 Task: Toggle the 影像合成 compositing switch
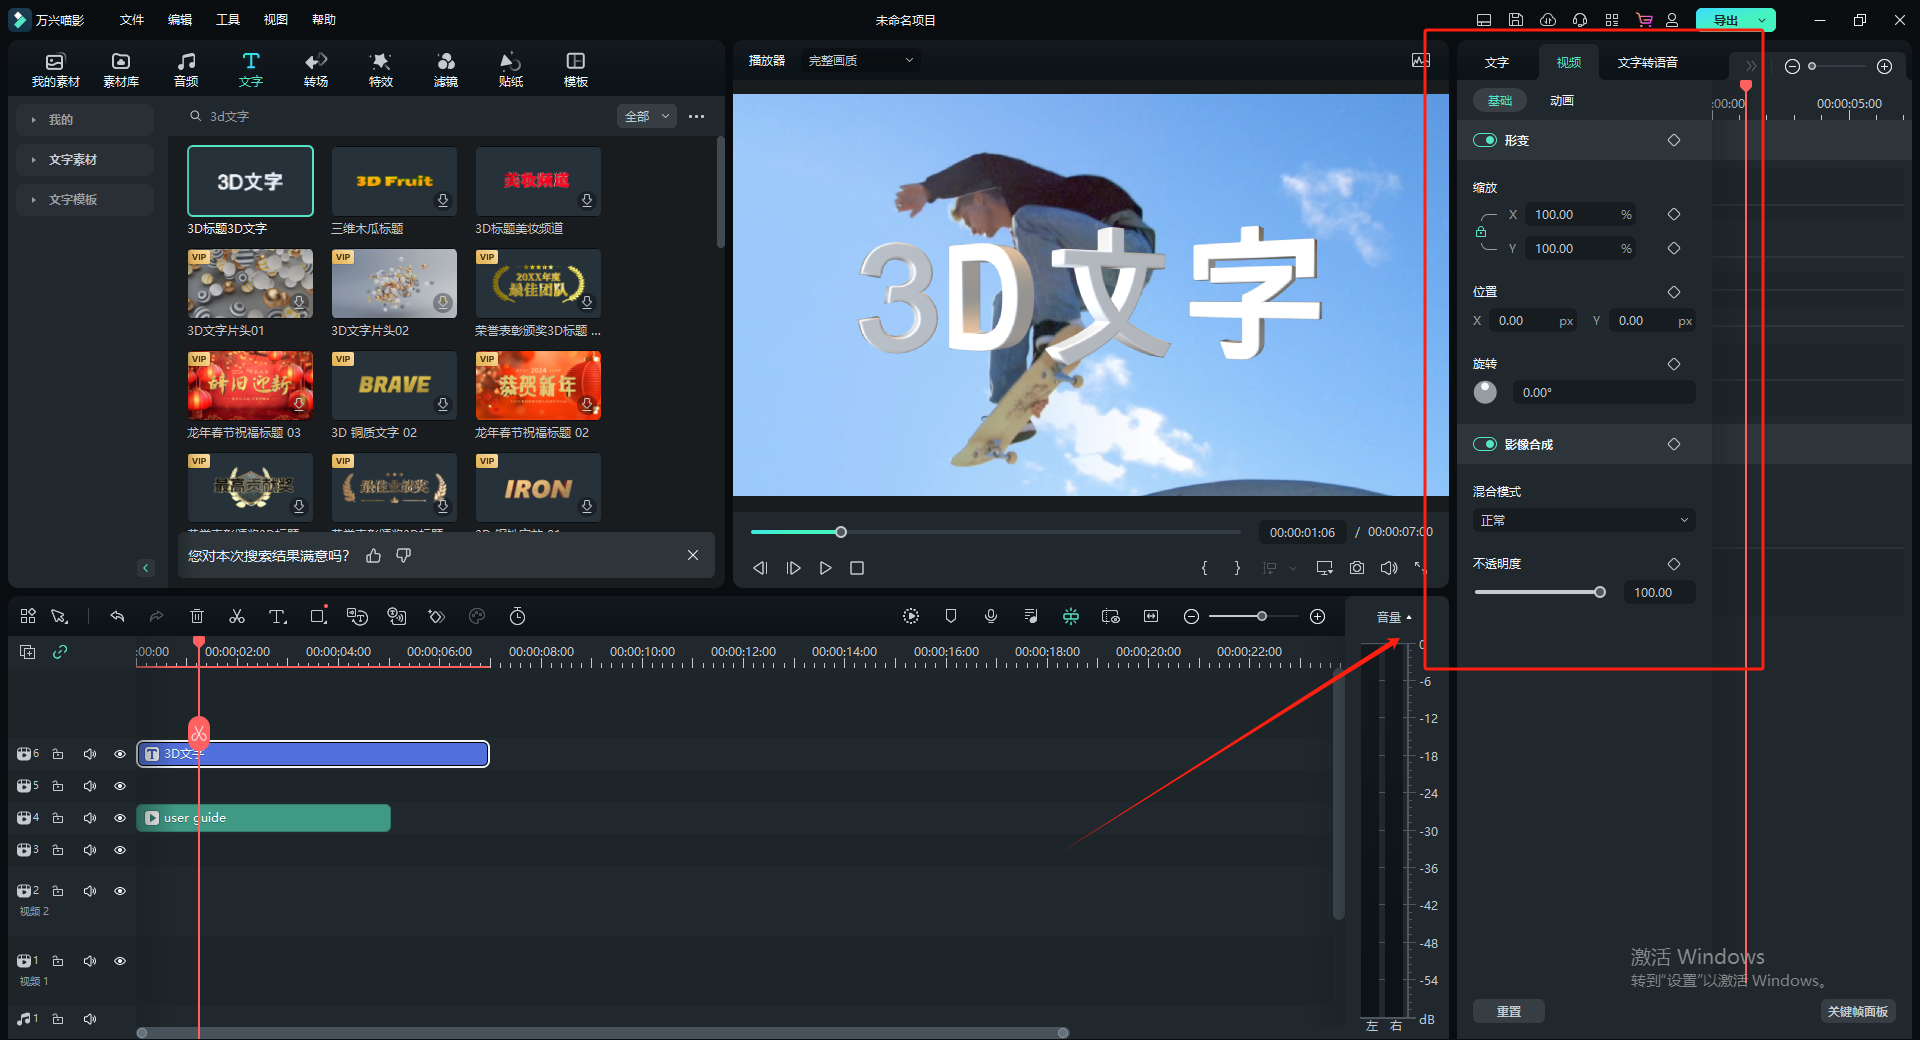[1485, 445]
